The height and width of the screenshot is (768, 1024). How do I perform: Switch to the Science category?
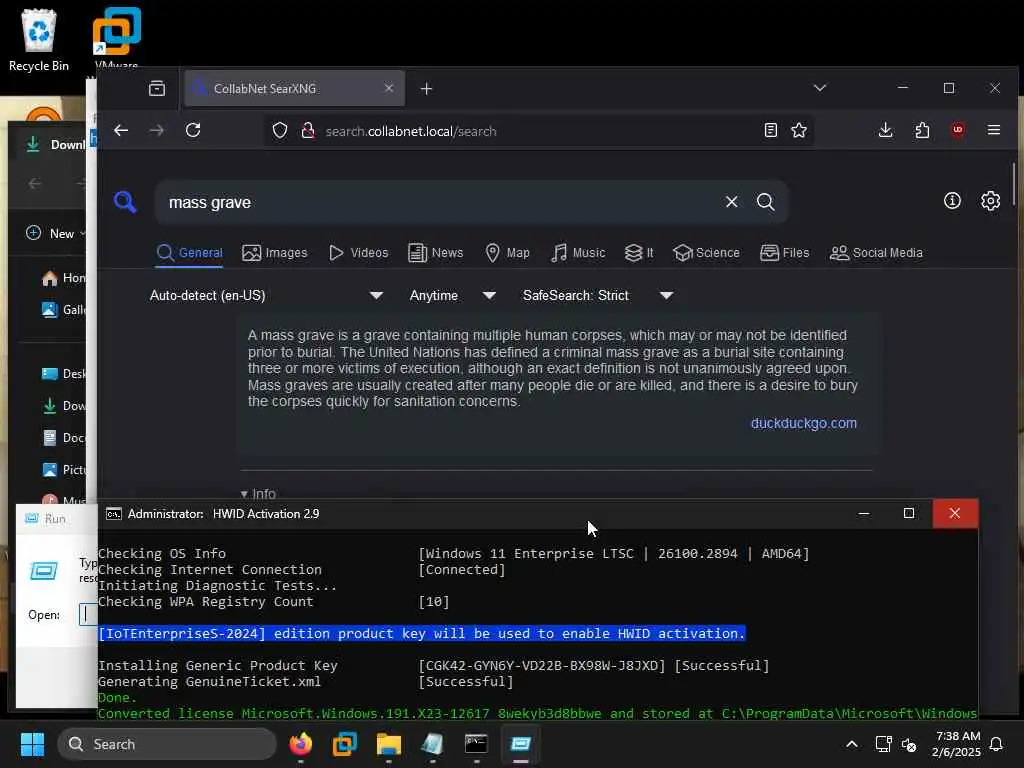point(707,253)
